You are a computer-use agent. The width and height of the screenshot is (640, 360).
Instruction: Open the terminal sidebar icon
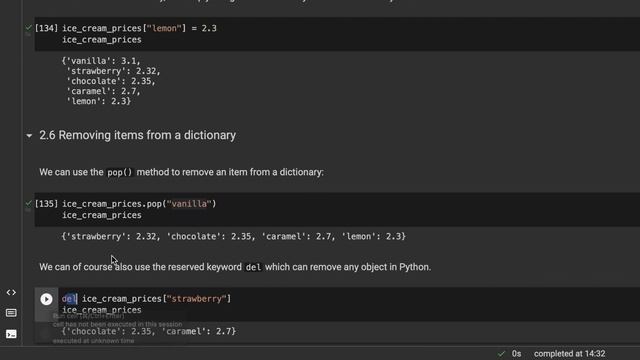click(x=11, y=334)
